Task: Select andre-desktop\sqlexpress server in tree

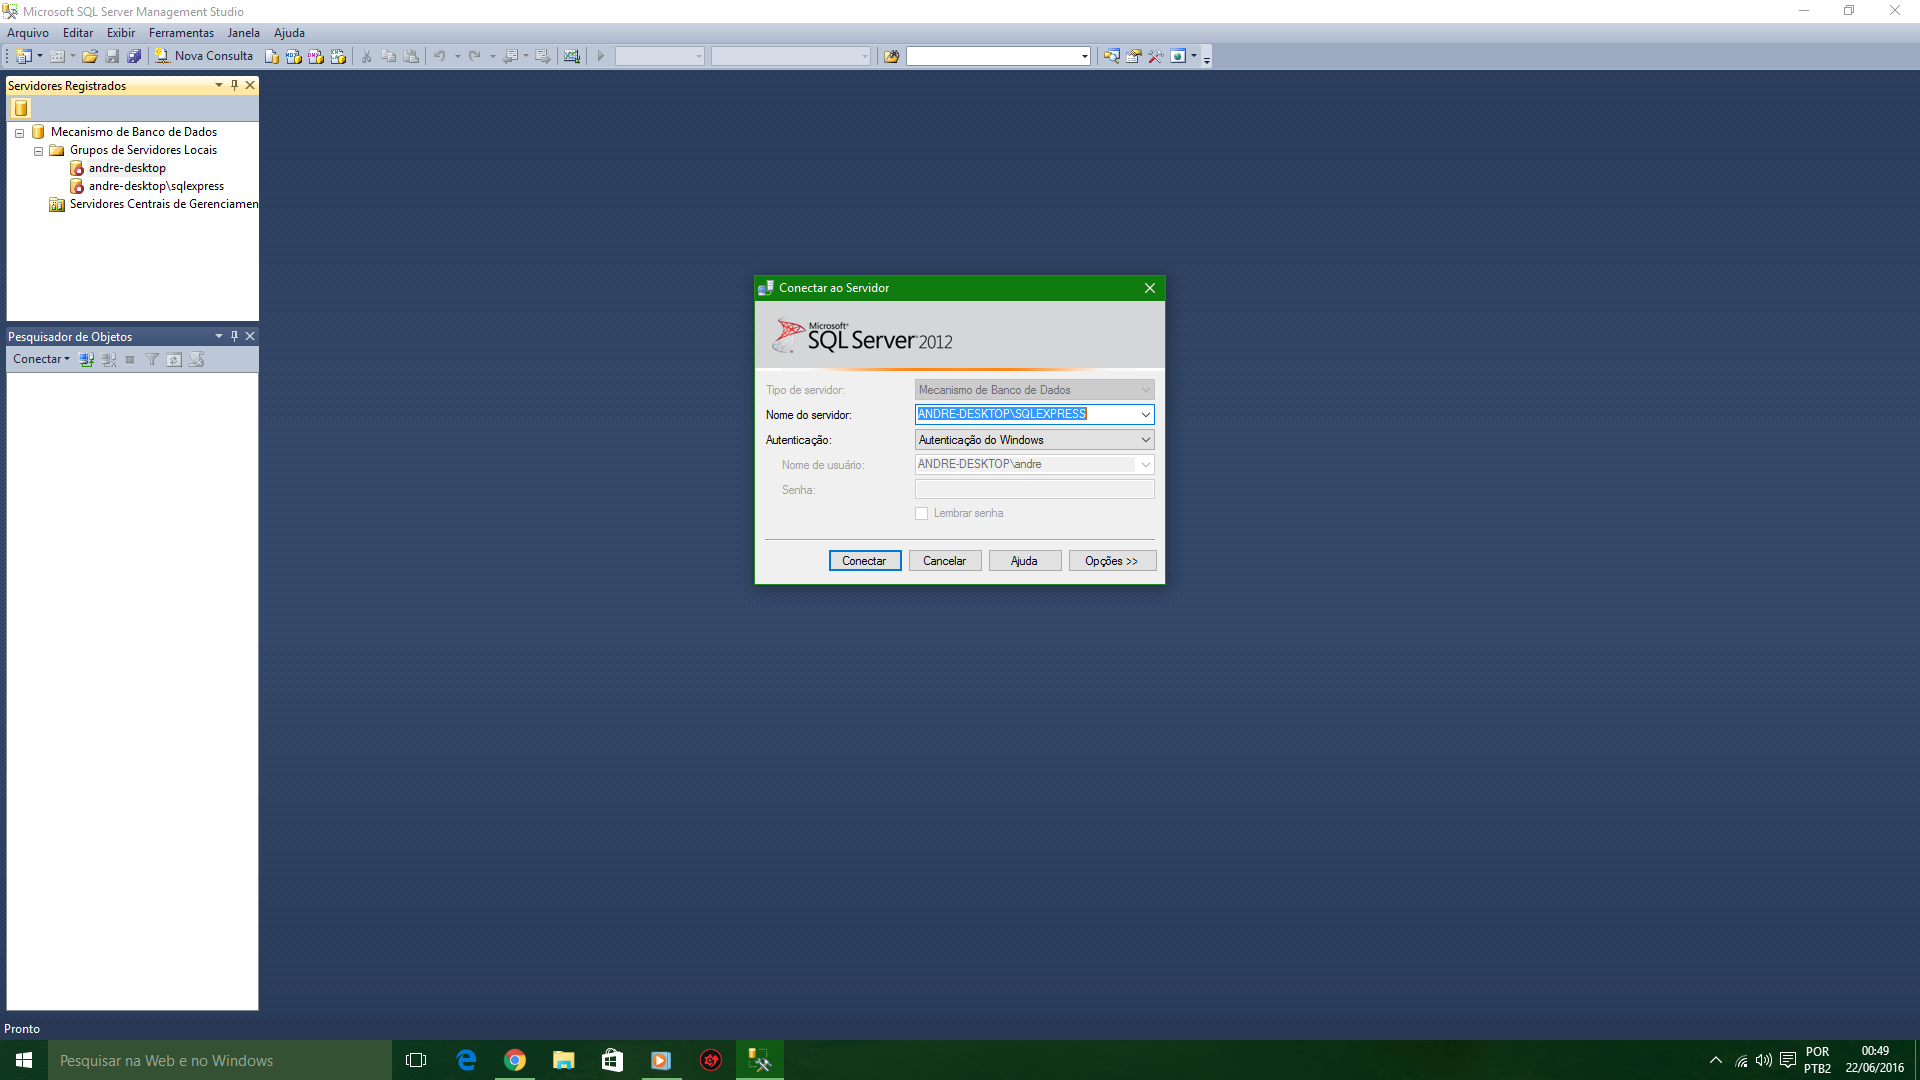Action: point(156,186)
